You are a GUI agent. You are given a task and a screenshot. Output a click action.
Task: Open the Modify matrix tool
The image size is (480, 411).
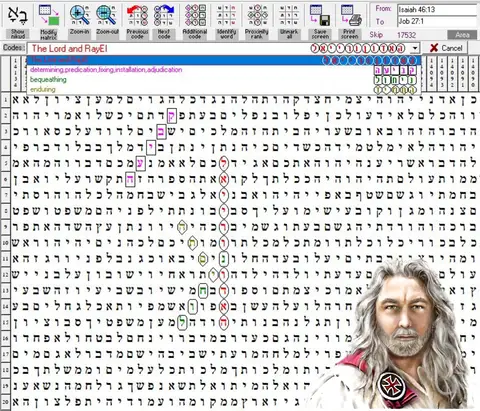[x=49, y=15]
